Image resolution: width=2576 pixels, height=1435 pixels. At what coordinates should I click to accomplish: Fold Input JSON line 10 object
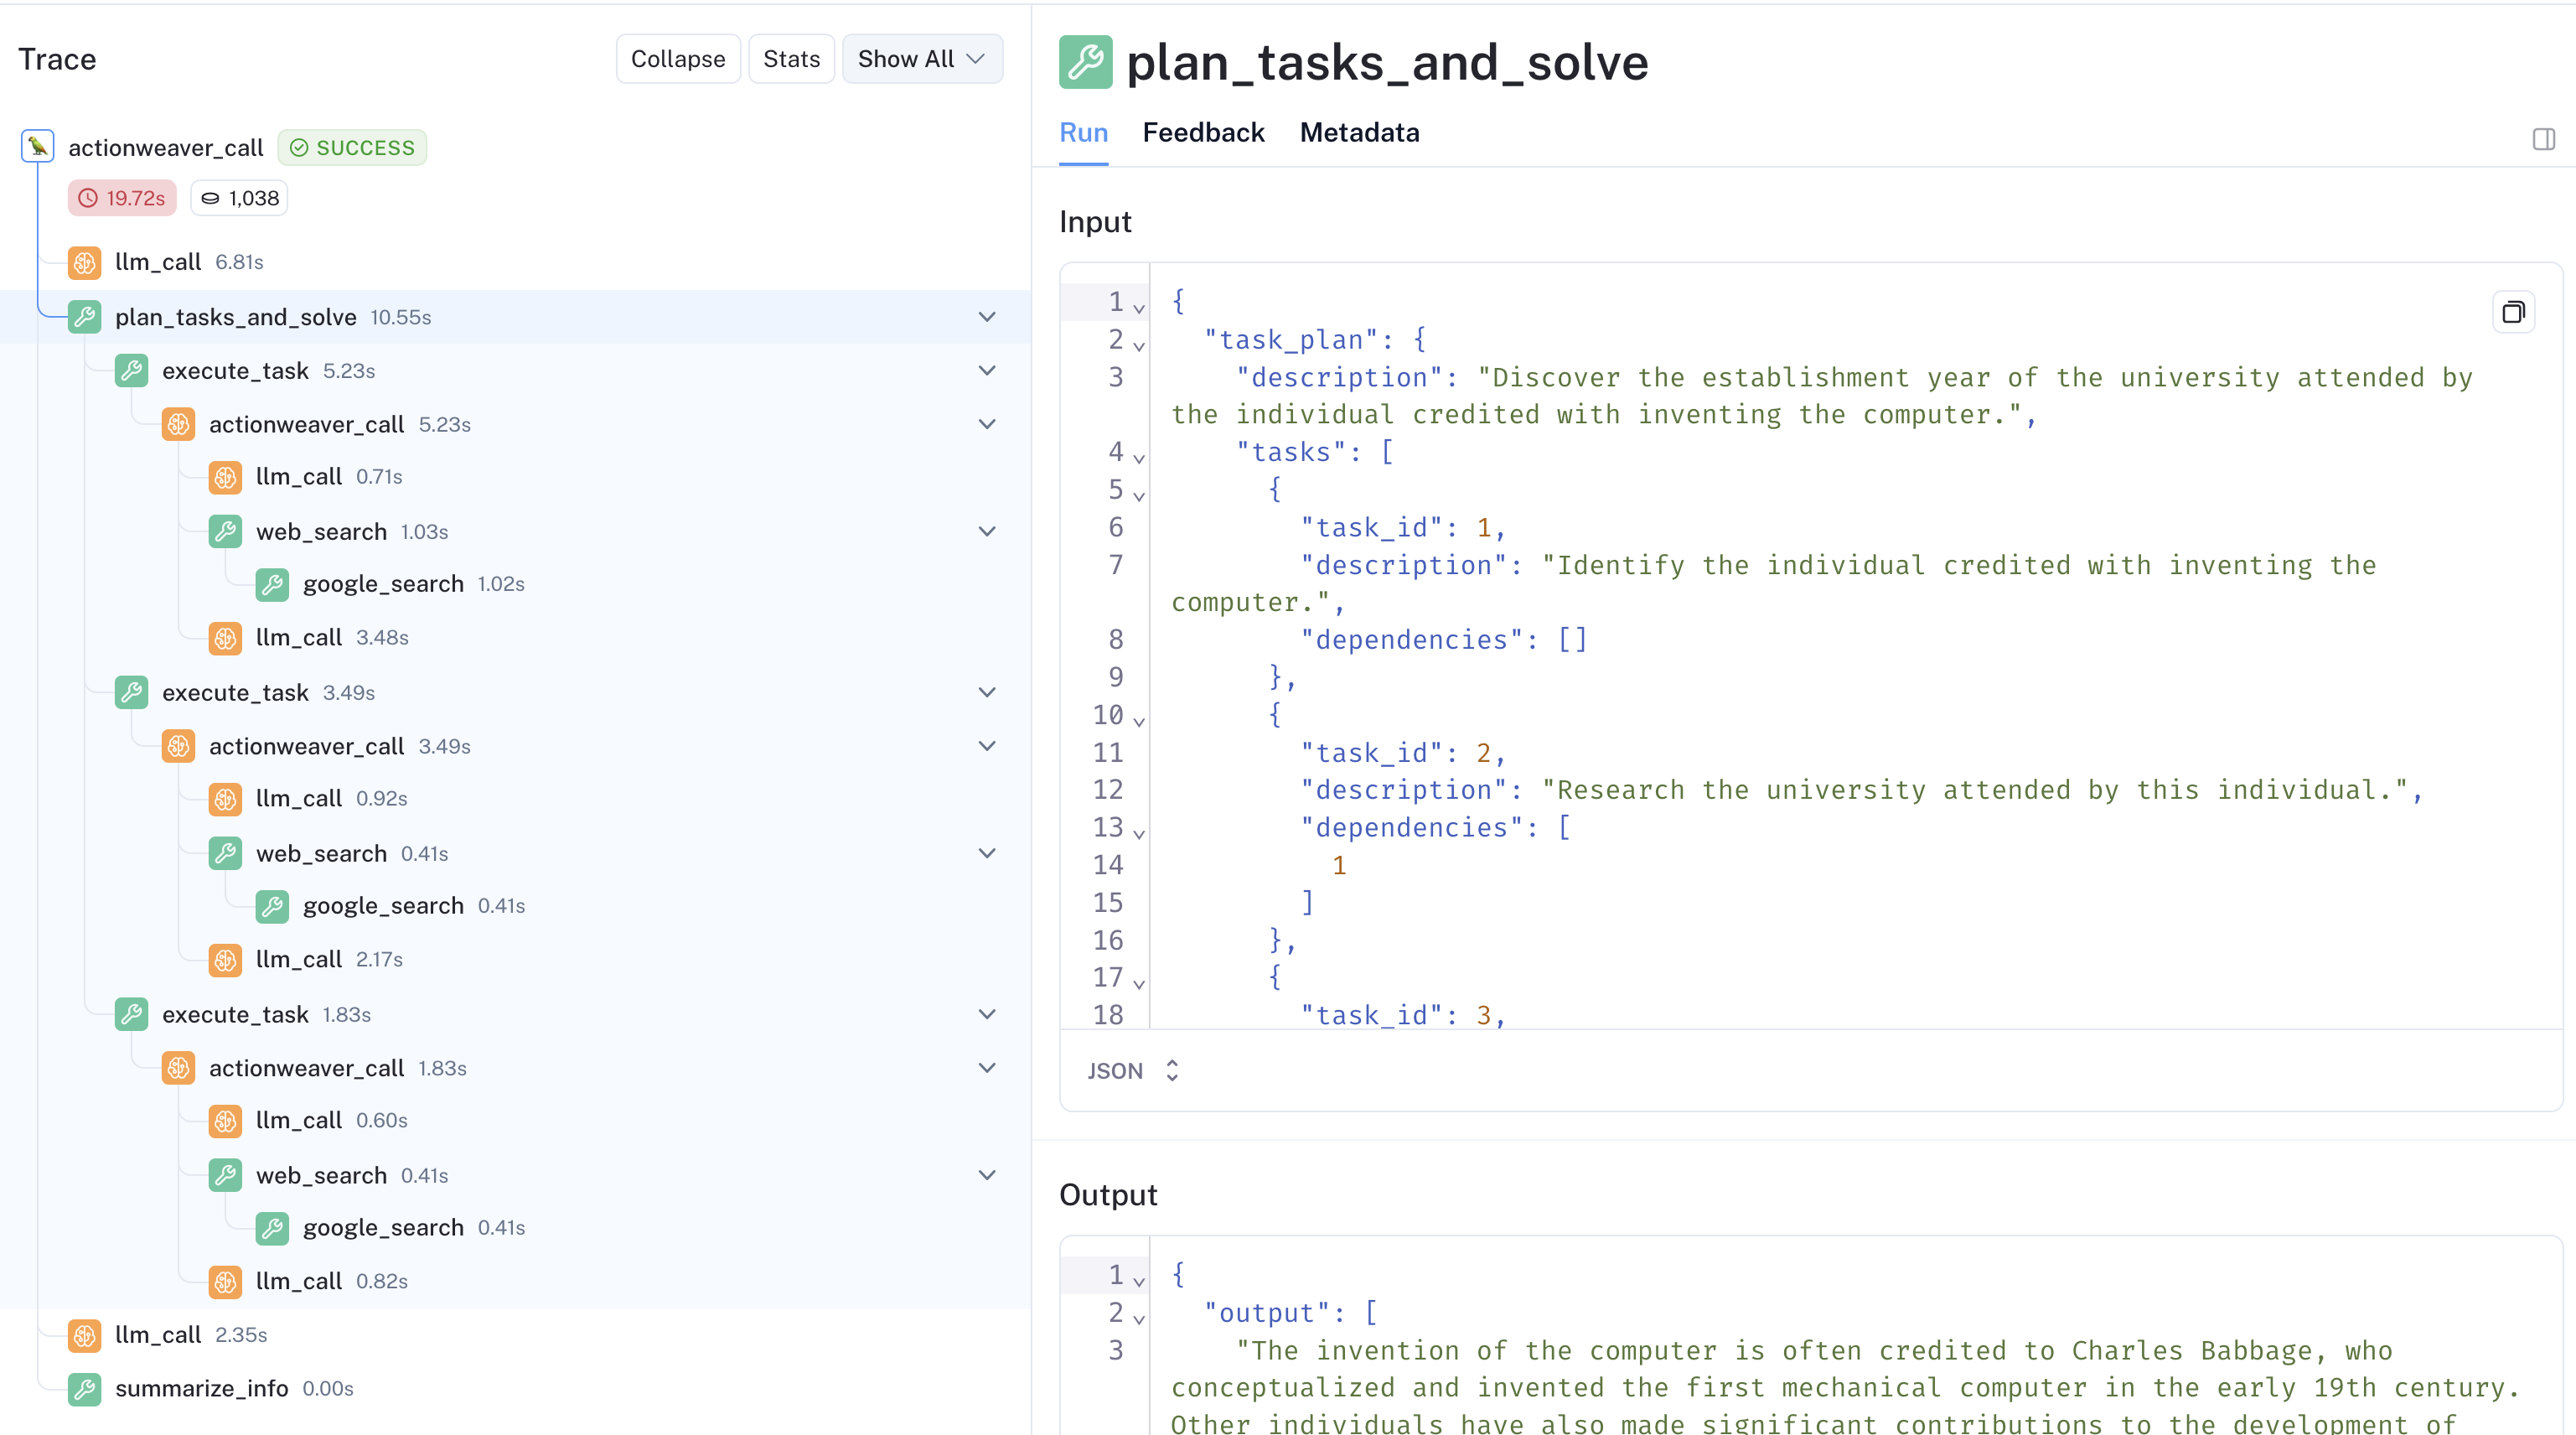1138,721
